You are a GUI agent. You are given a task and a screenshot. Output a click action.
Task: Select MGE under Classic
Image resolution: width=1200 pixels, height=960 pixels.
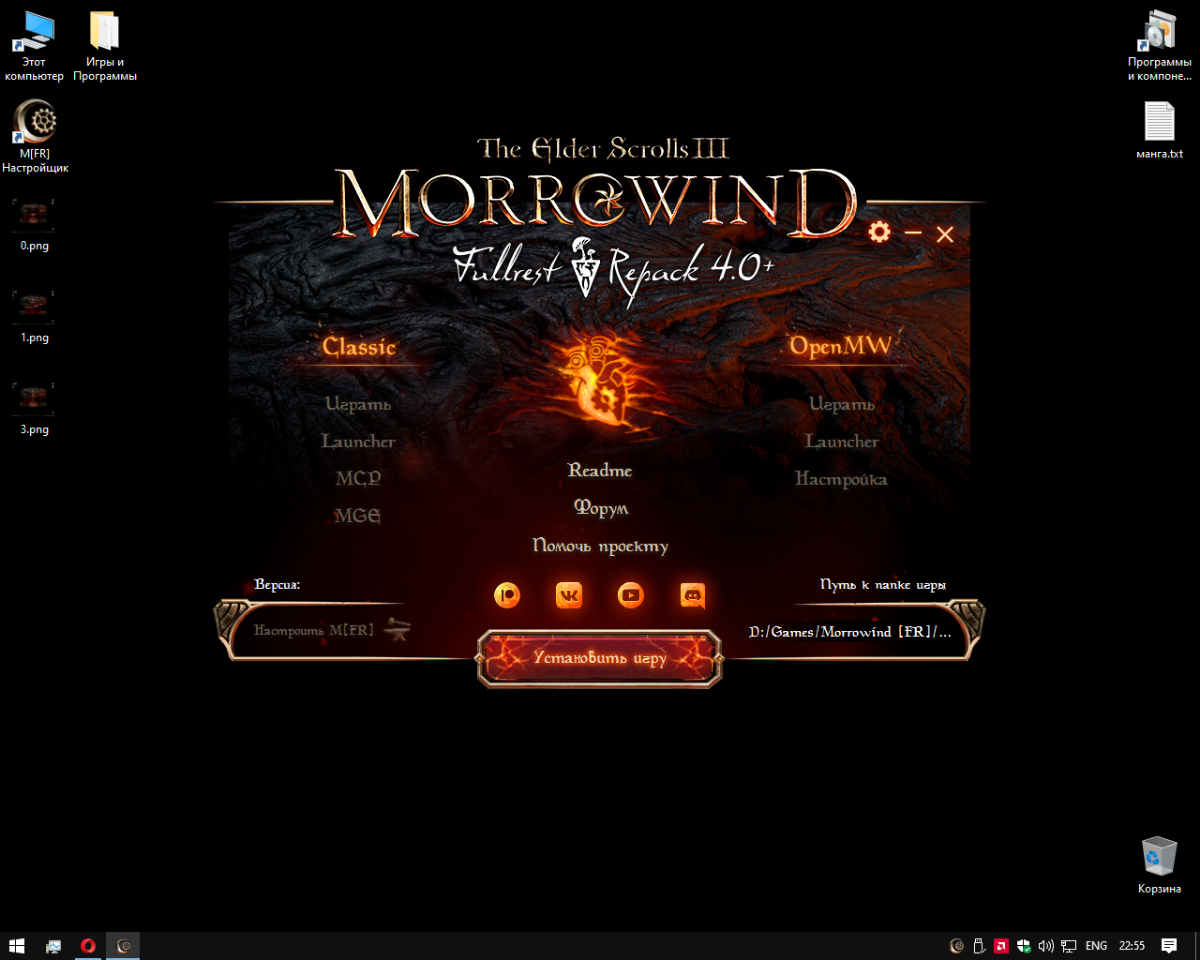click(x=358, y=517)
